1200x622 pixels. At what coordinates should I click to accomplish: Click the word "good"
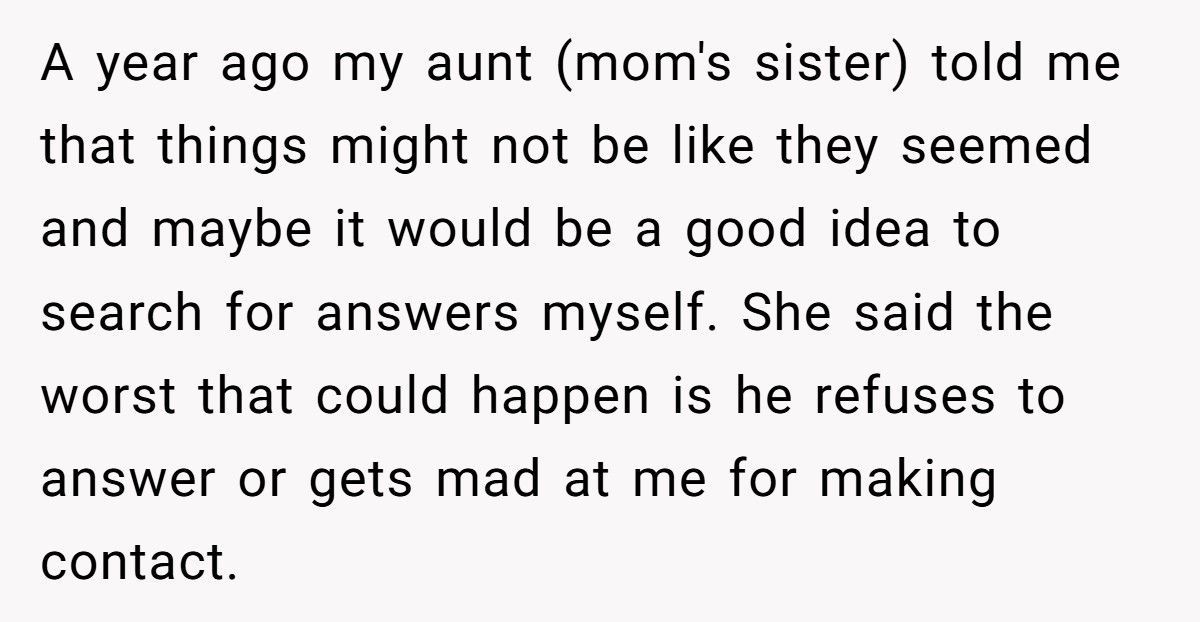pos(743,232)
